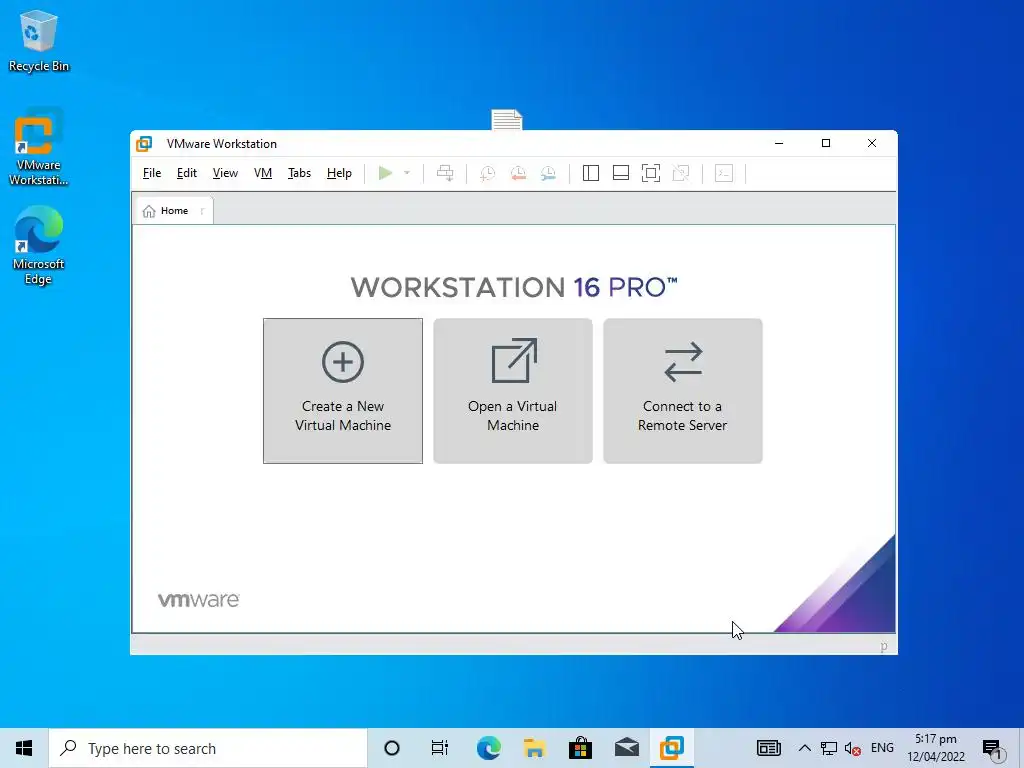Toggle the thumbnail bar view icon
1024x768 pixels.
pos(621,173)
